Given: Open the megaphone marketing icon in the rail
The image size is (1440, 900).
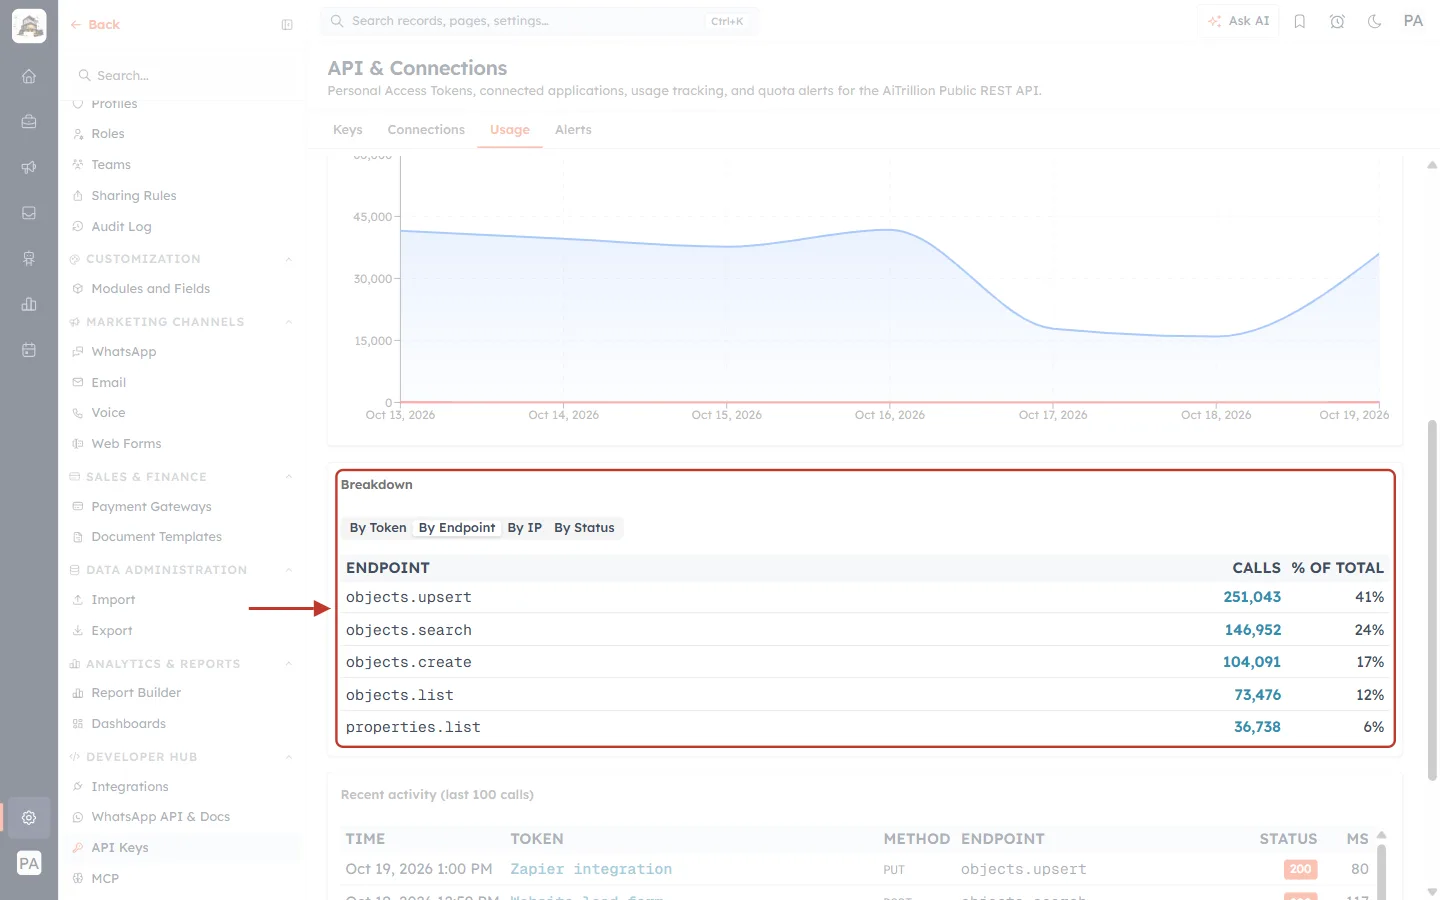Looking at the screenshot, I should click(29, 167).
